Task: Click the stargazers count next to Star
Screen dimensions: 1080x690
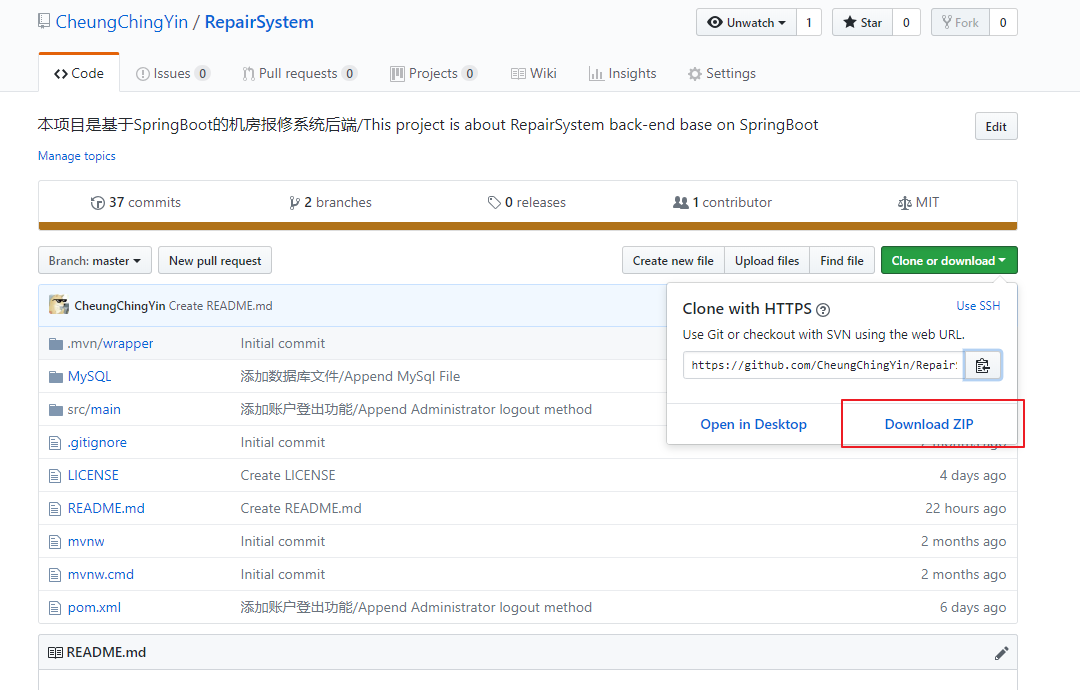Action: [906, 23]
